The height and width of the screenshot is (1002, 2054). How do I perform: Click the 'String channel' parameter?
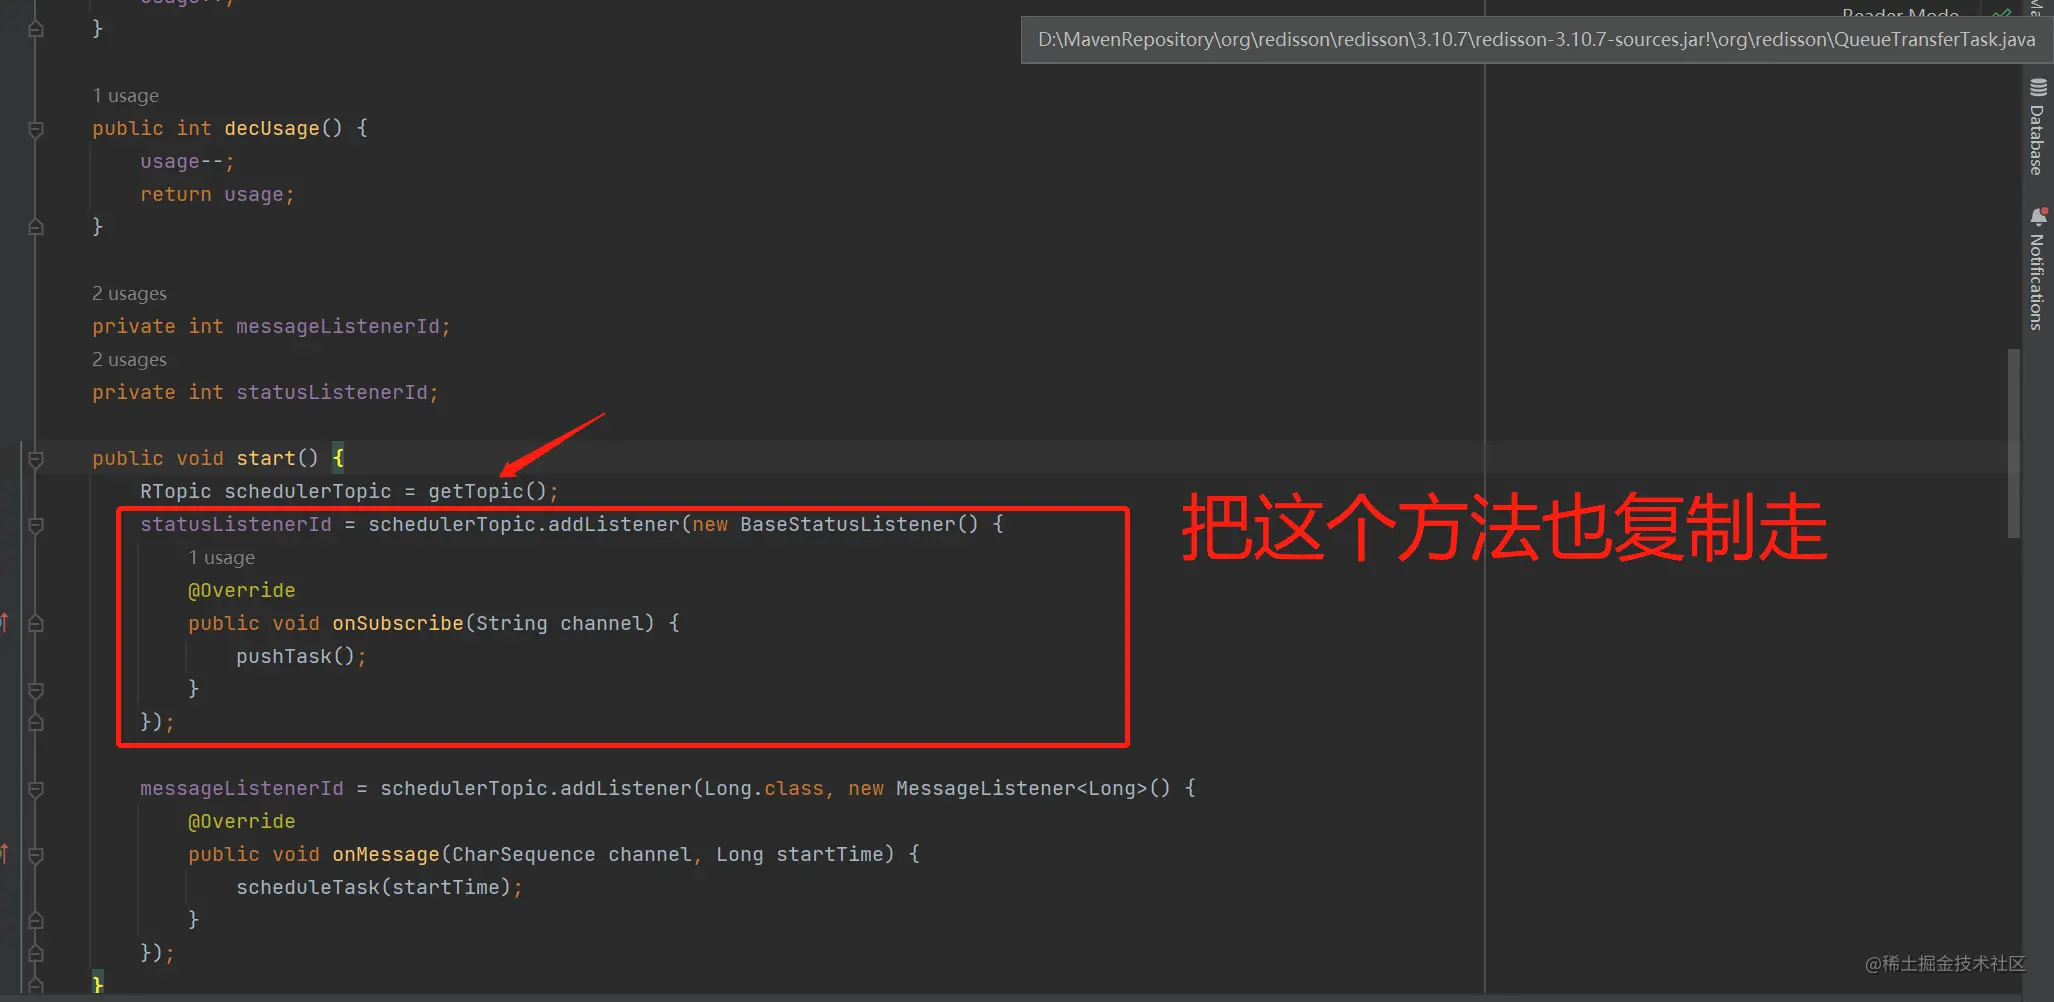[559, 623]
